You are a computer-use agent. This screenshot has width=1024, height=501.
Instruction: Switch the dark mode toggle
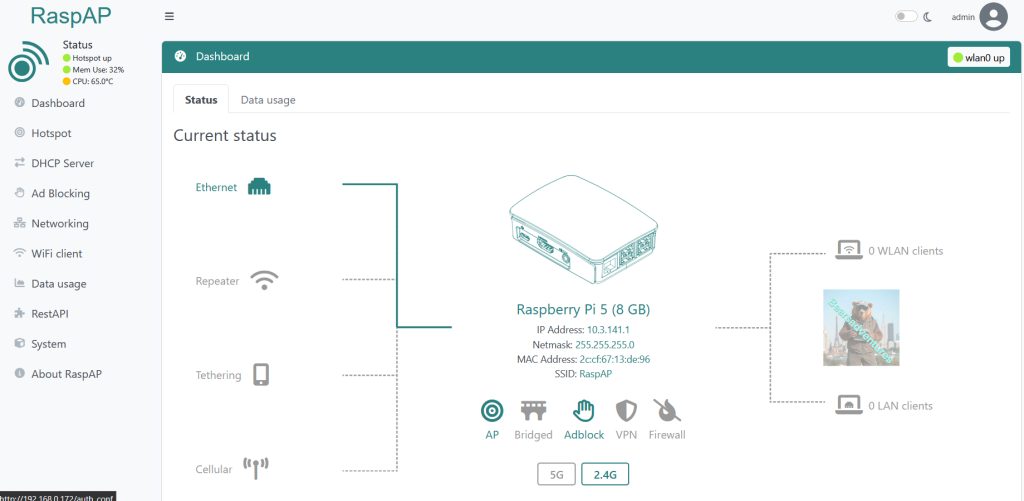906,16
